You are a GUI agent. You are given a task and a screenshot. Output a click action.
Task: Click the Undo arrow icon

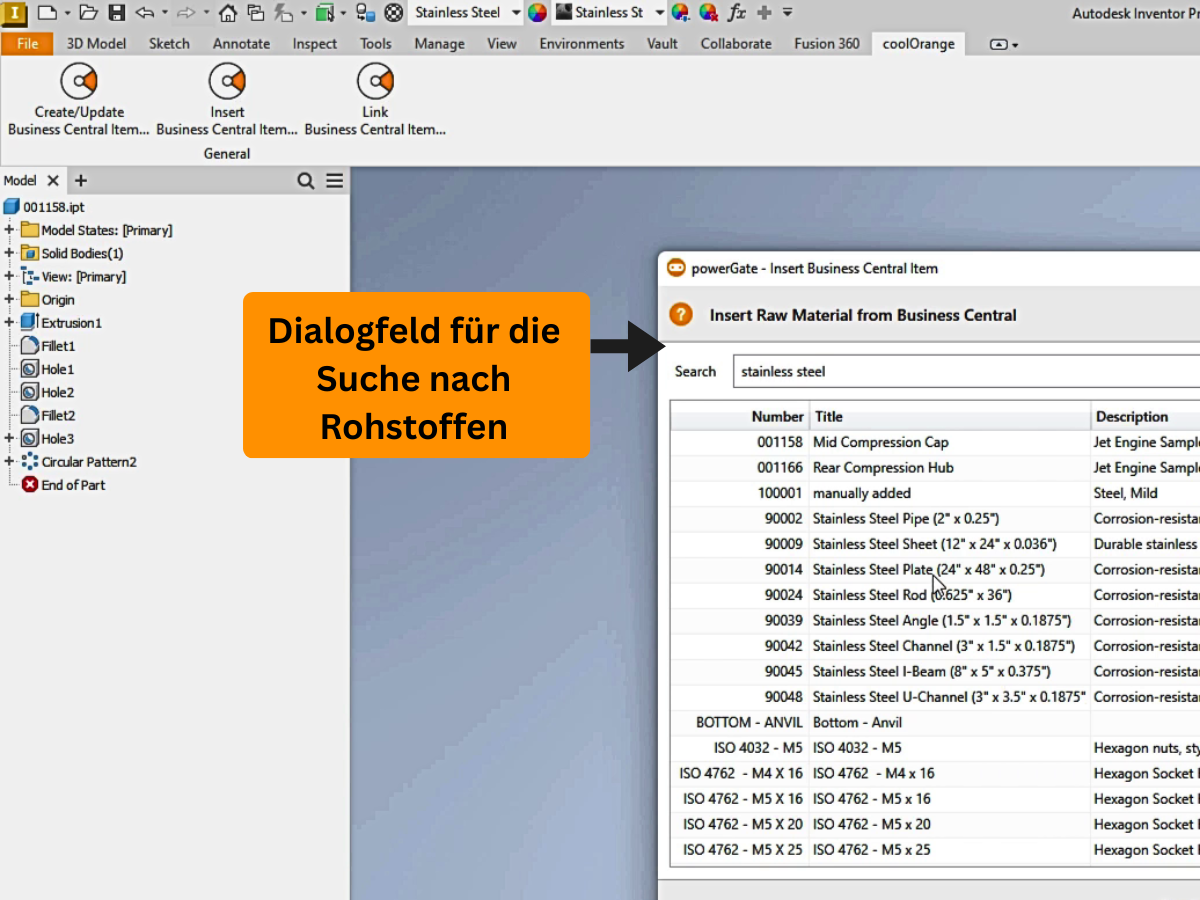tap(145, 13)
